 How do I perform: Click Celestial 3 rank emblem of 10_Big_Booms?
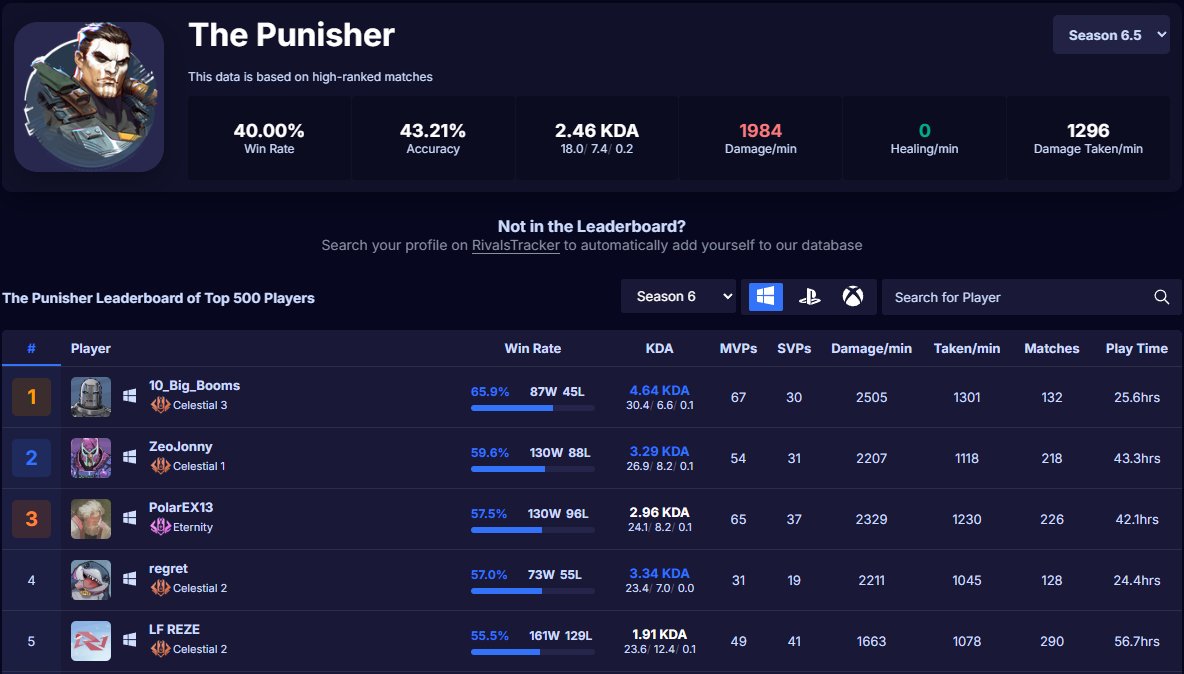160,405
